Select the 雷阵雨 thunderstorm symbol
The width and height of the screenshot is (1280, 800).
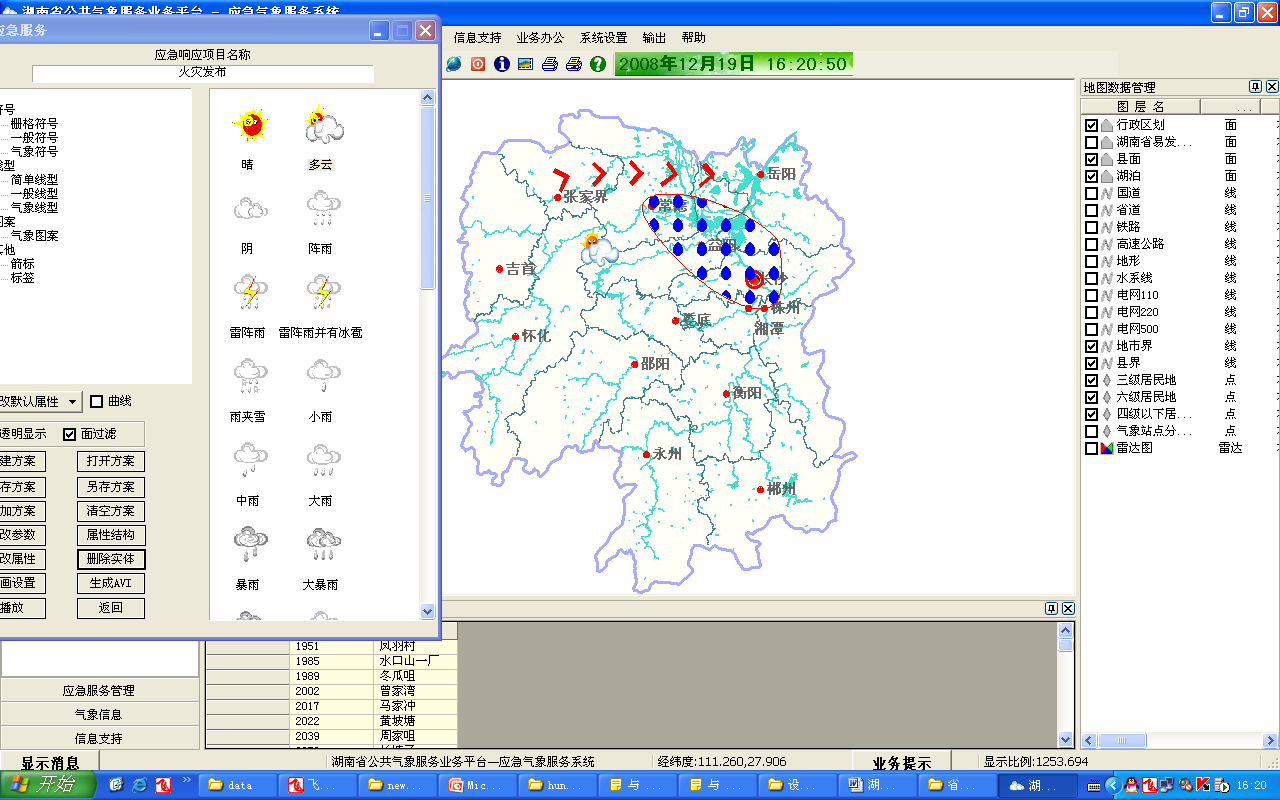tap(248, 294)
